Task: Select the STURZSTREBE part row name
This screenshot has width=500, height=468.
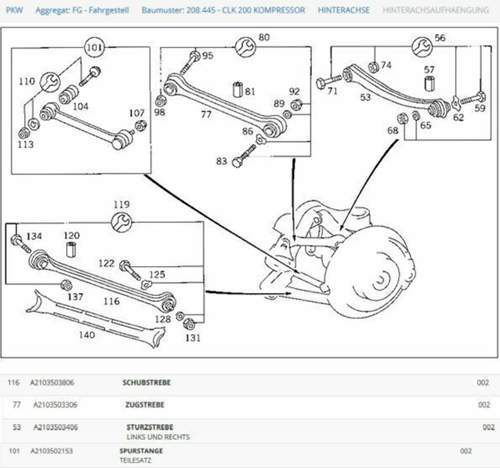Action: click(x=150, y=427)
